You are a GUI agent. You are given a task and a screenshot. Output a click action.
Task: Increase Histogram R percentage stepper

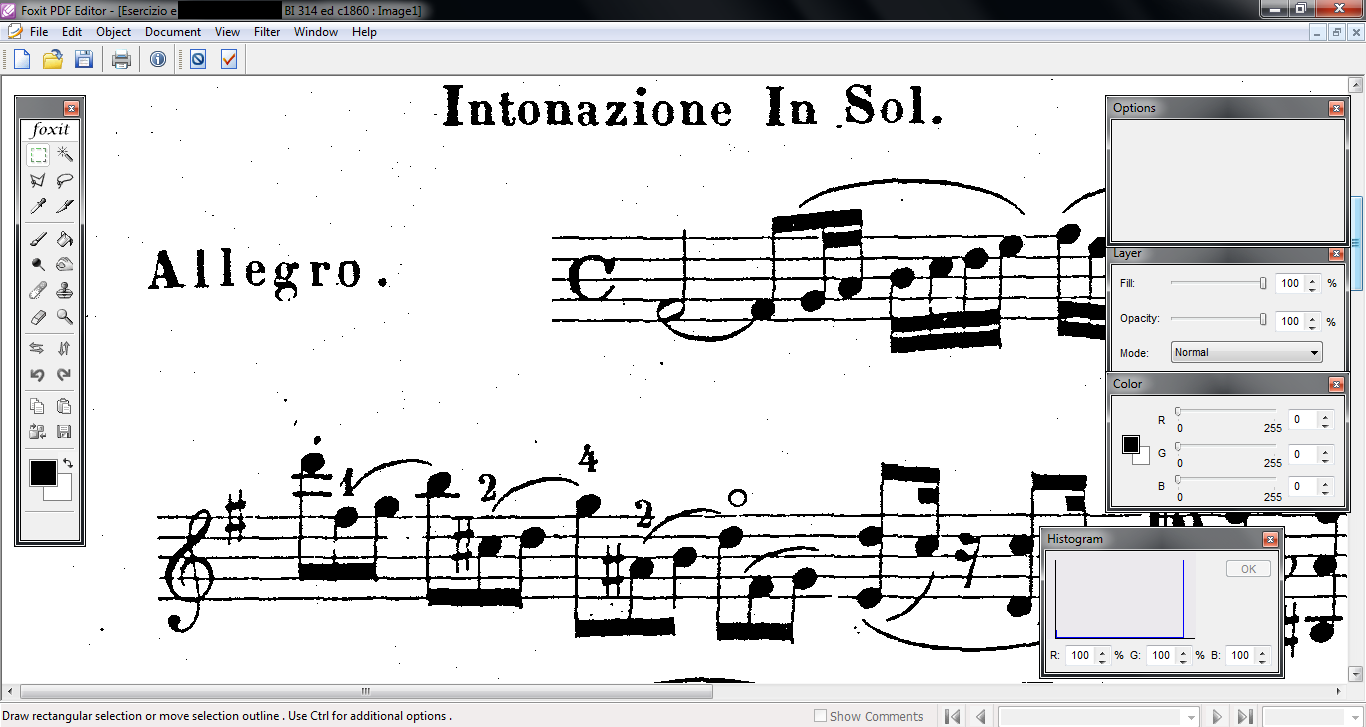click(x=1102, y=652)
